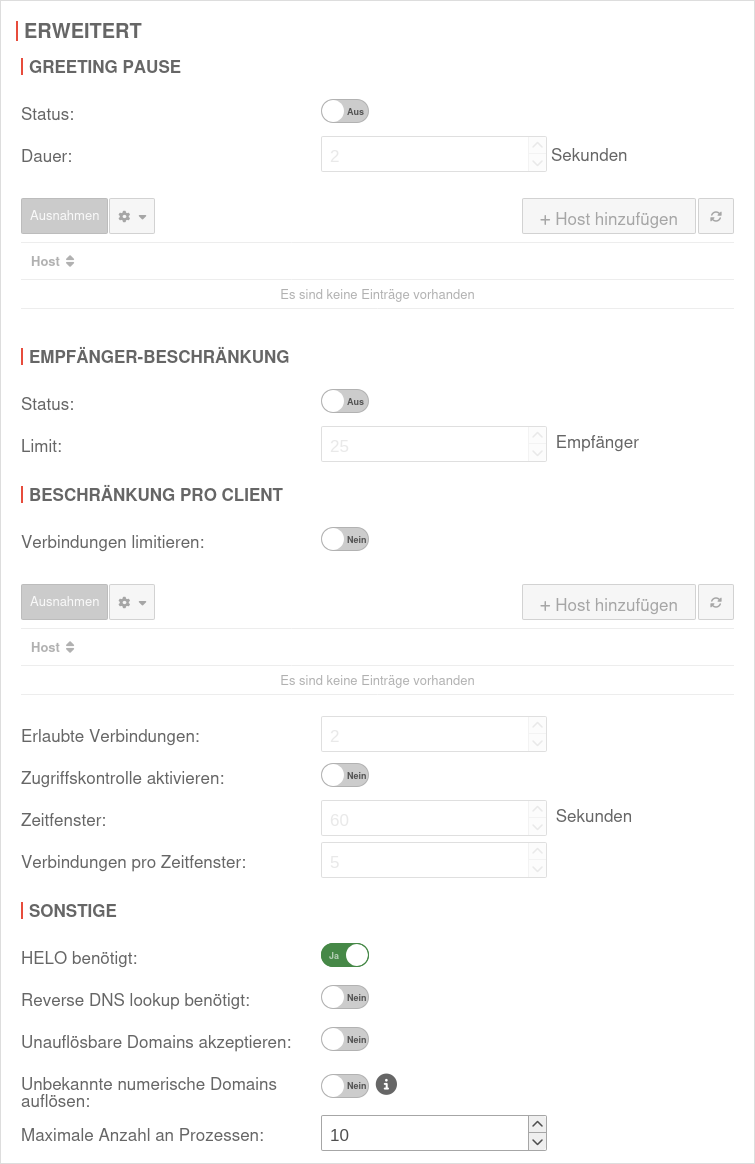Click Host hinzufügen button in Greeting Pause
755x1164 pixels.
[608, 218]
